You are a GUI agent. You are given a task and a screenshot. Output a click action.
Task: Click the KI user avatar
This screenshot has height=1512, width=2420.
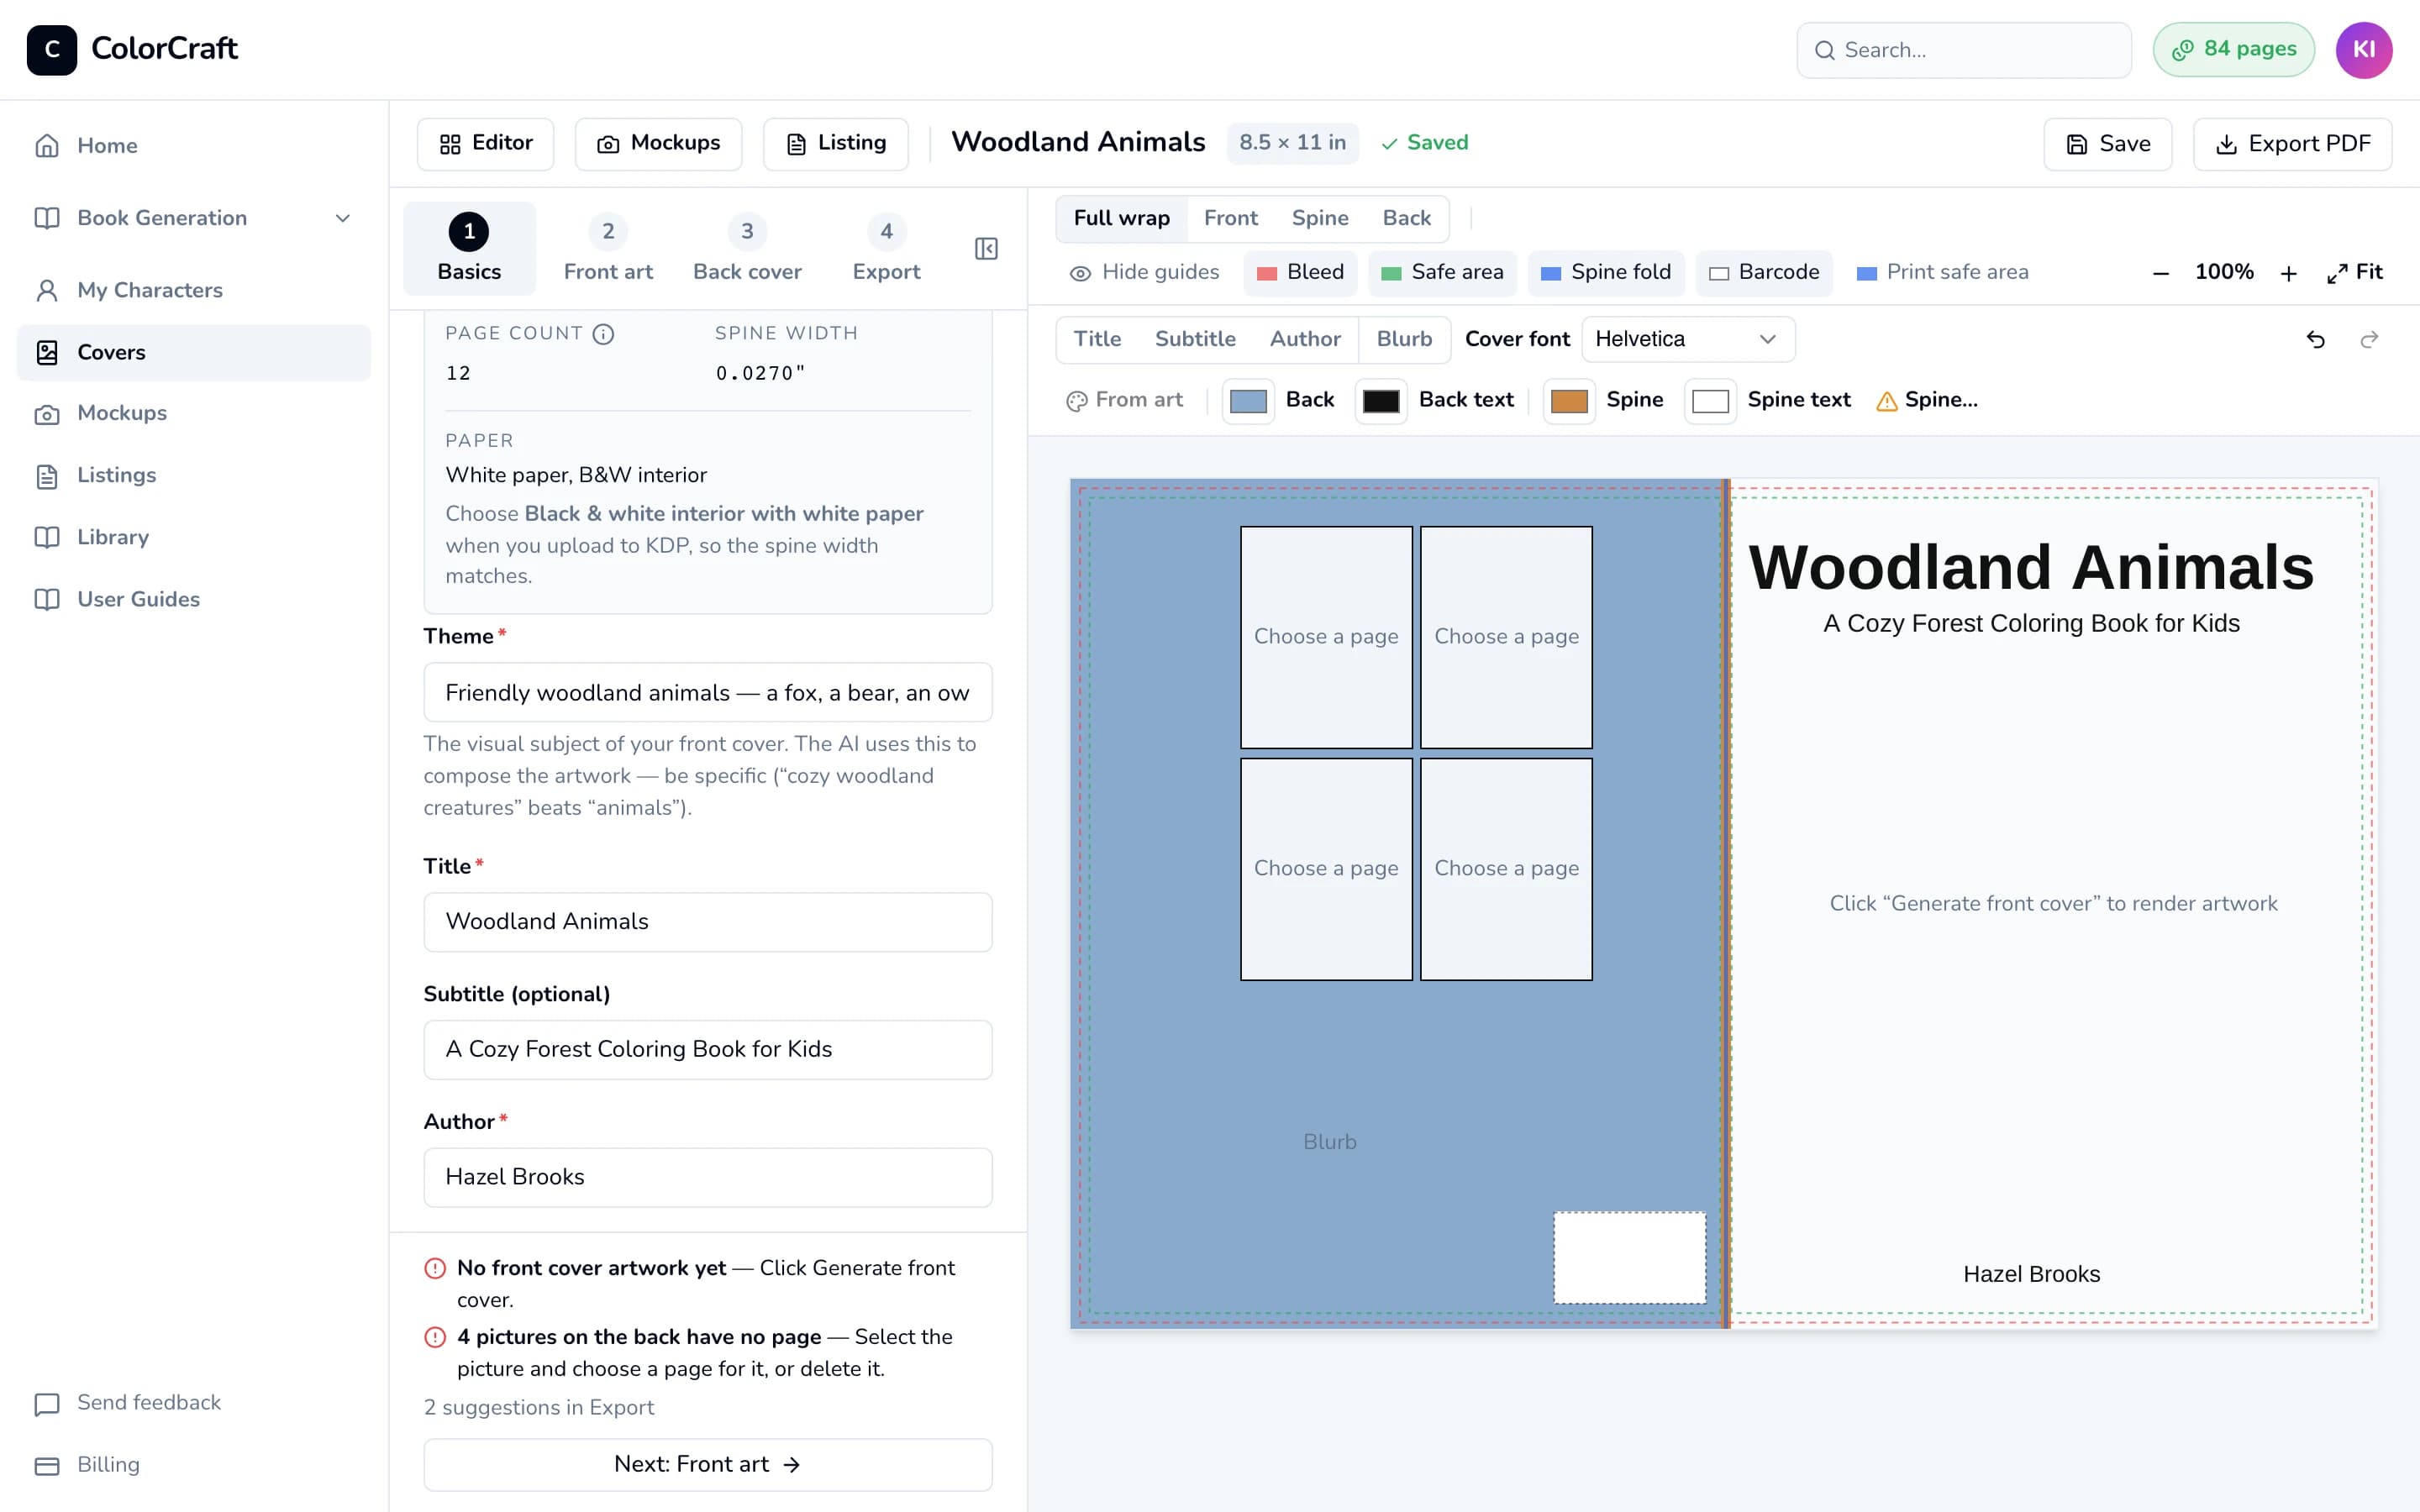pos(2364,50)
